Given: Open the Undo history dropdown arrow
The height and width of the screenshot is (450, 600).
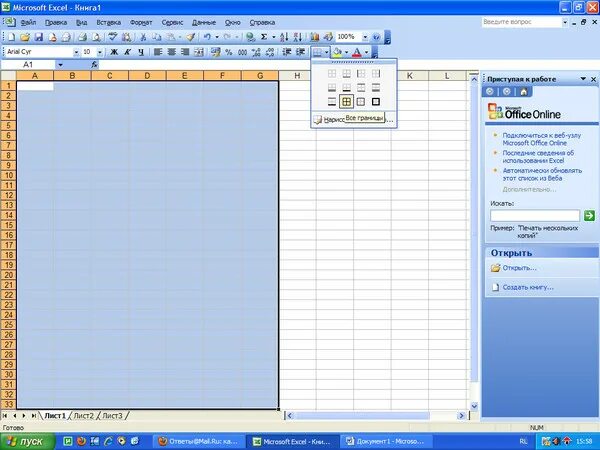Looking at the screenshot, I should [217, 37].
